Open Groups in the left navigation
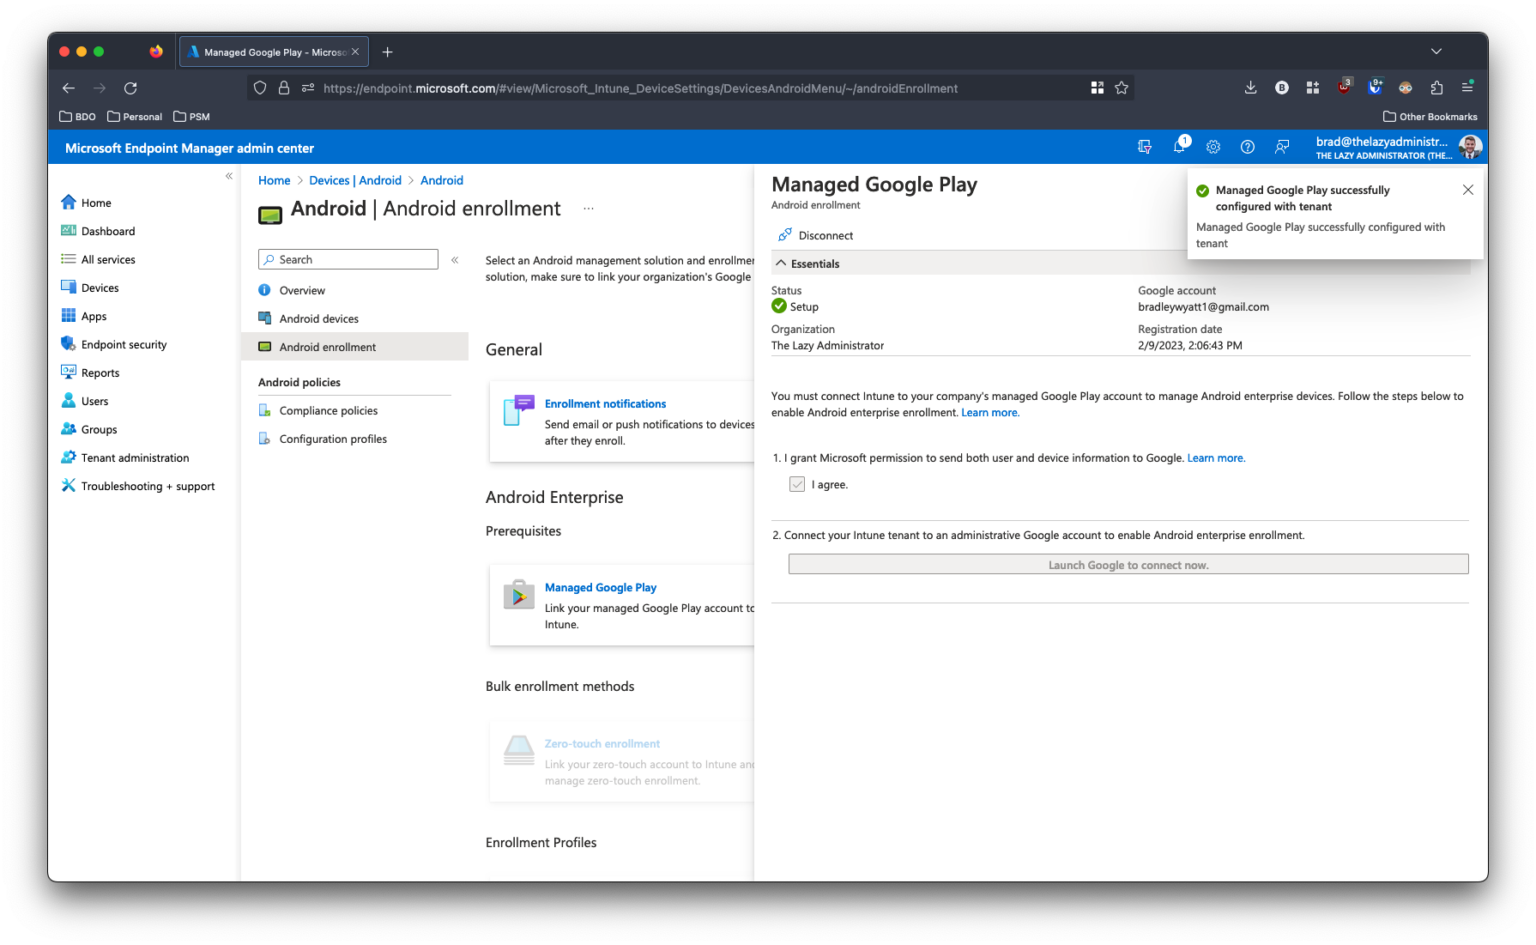This screenshot has height=945, width=1536. [x=89, y=430]
